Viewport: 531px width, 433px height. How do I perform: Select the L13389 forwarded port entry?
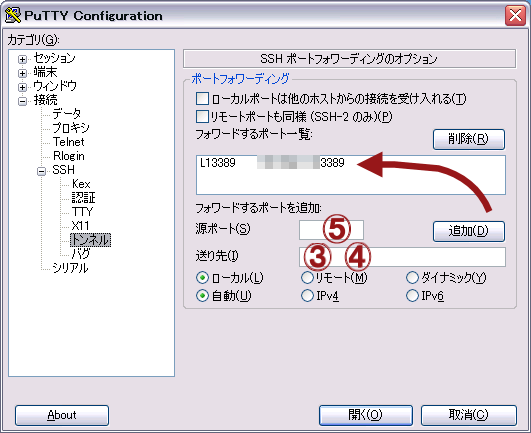coord(351,163)
